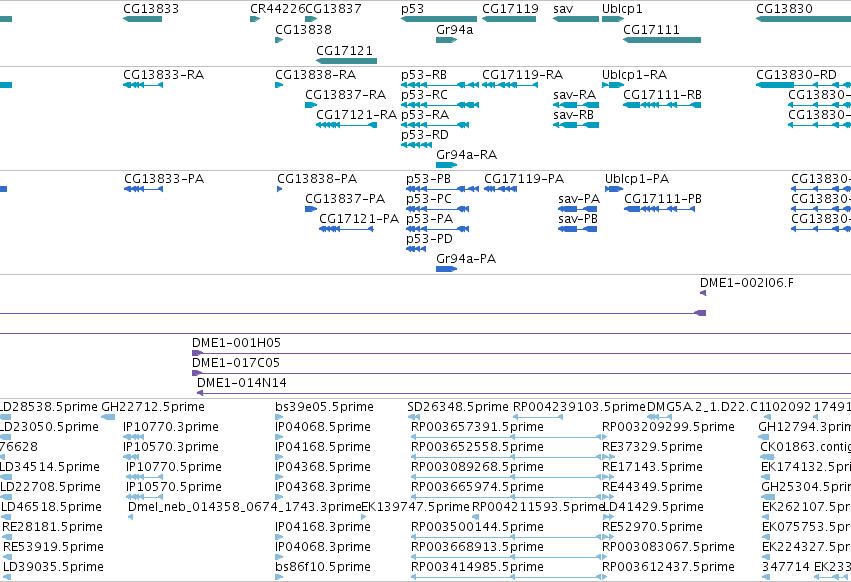Select the Ublcp1 gene label
Viewport: 851px width, 582px height.
[622, 9]
